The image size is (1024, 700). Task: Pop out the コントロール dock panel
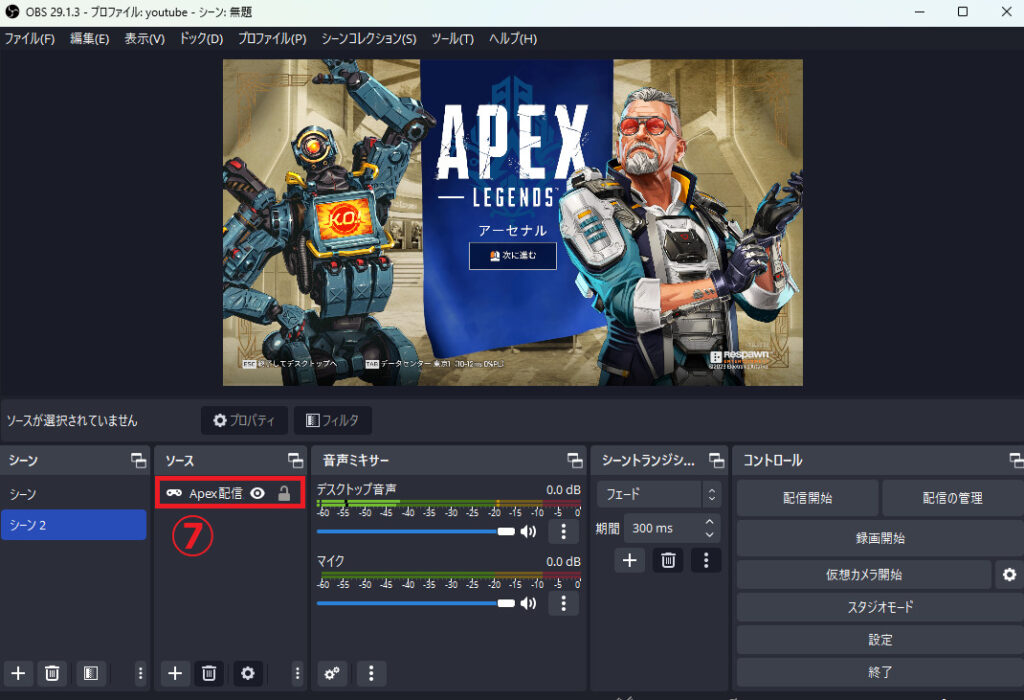[x=1016, y=460]
